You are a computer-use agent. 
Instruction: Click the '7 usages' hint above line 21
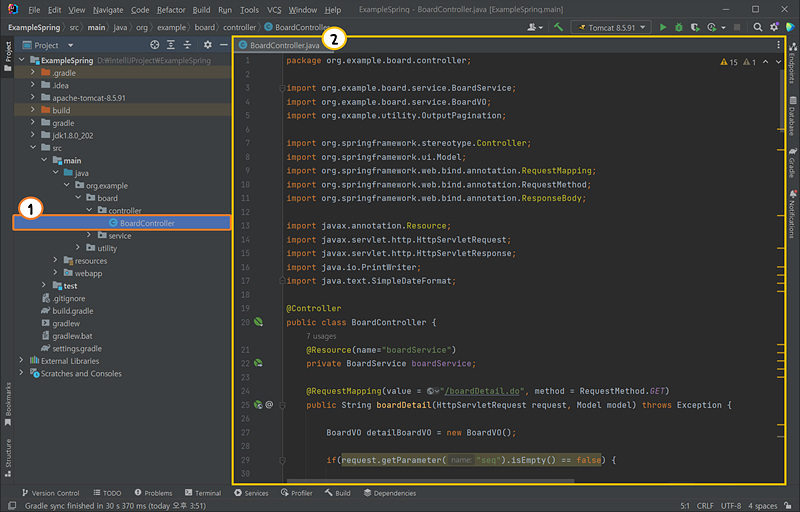pos(321,336)
